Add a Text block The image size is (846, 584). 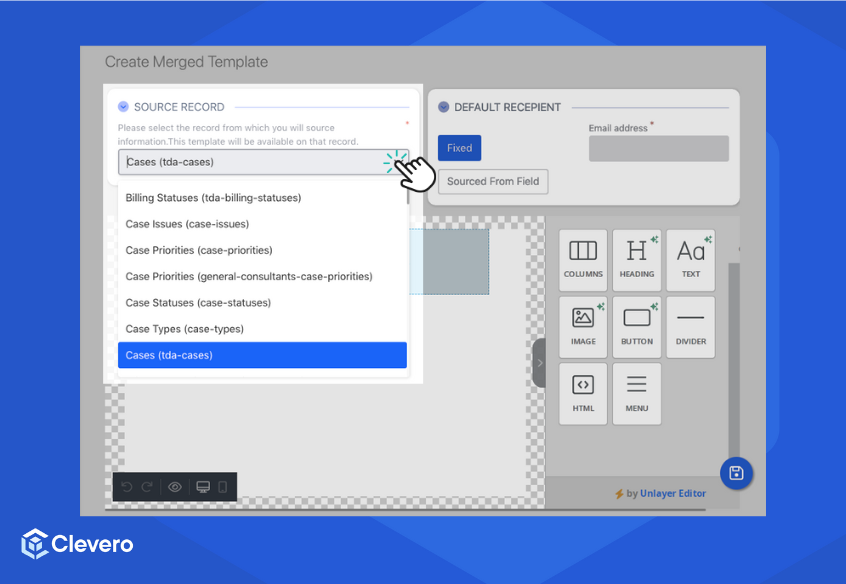coord(691,260)
